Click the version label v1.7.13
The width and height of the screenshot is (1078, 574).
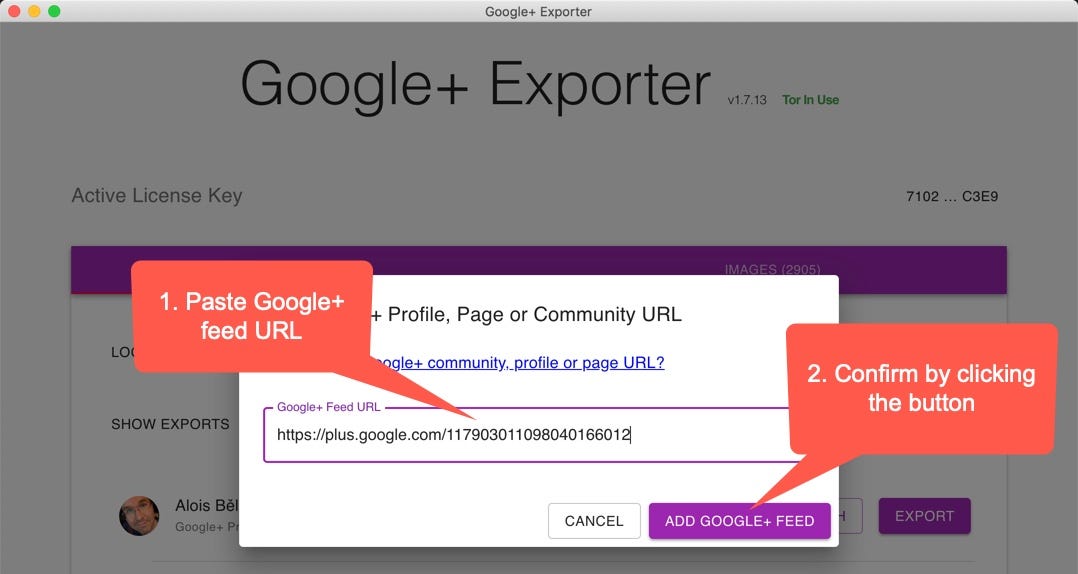coord(747,100)
